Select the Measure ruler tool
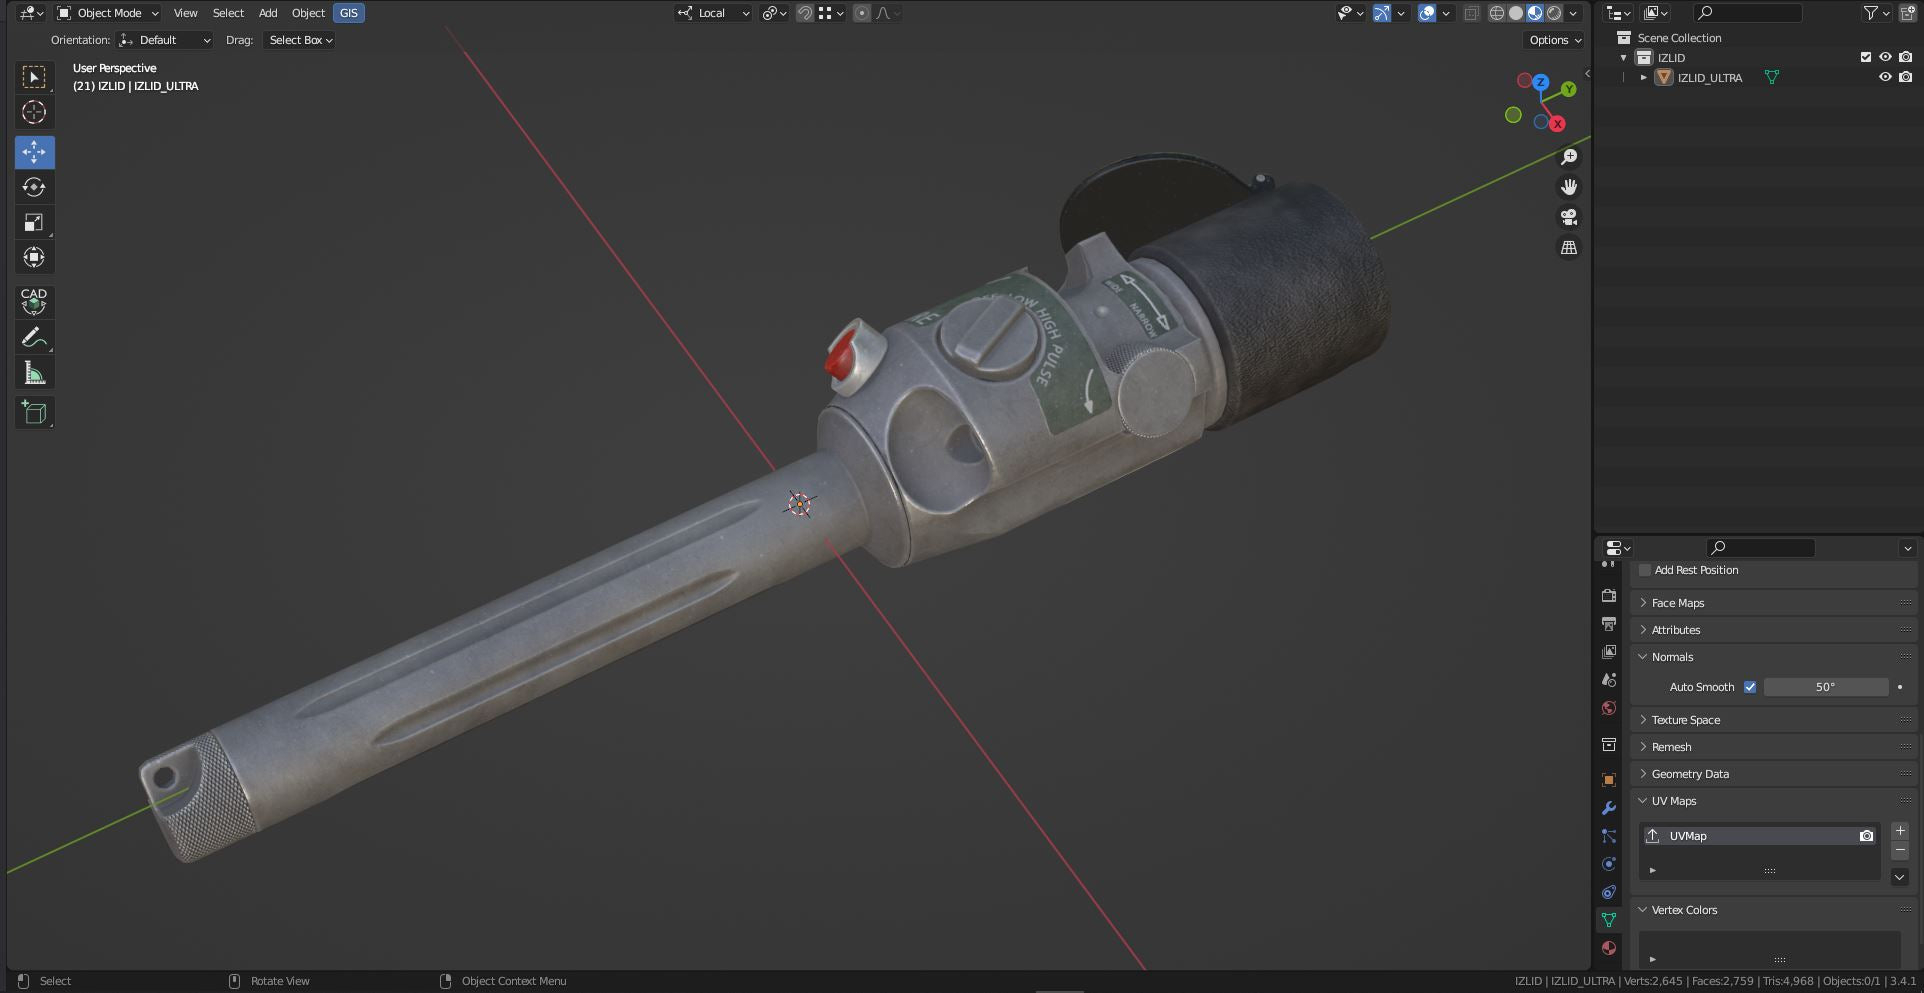Screen dimensions: 1924x993 [x=34, y=373]
